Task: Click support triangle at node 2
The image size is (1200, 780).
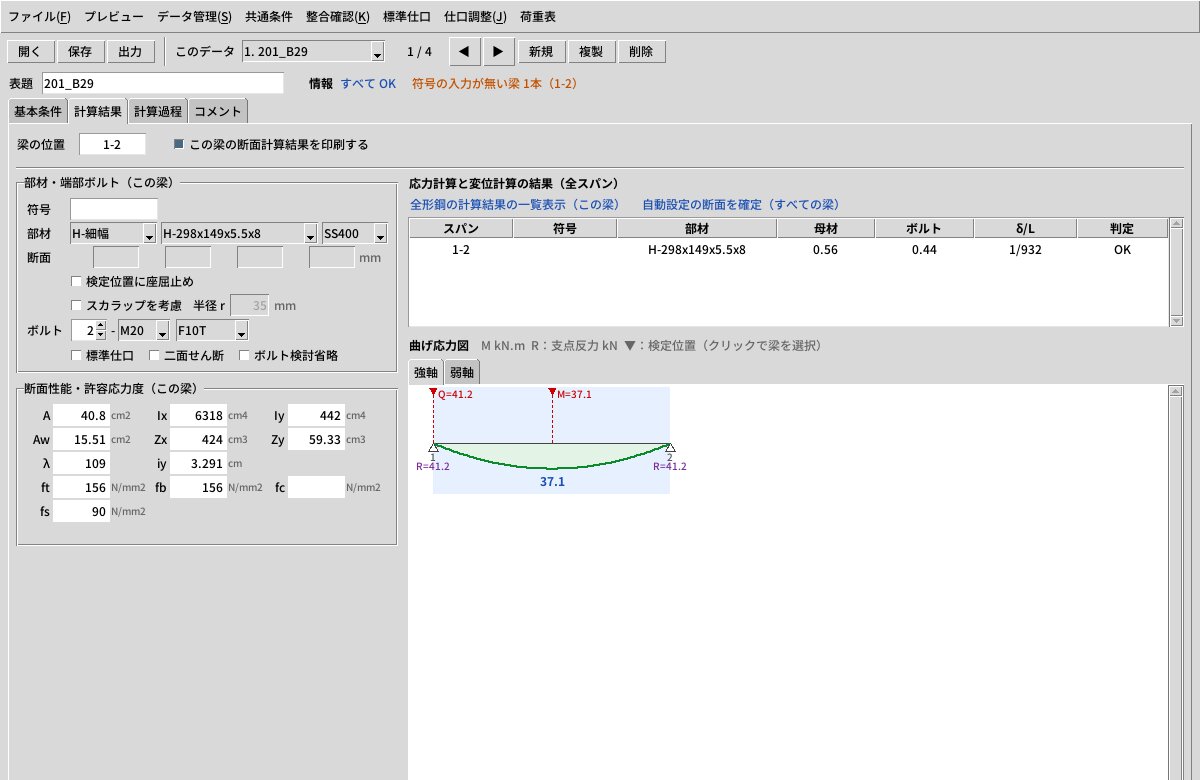Action: coord(670,448)
